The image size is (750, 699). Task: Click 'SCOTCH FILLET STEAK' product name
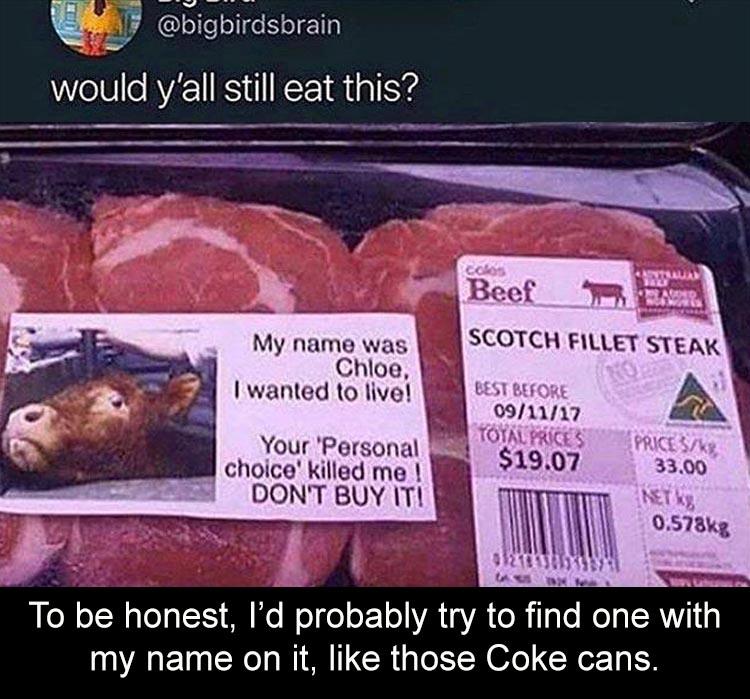coord(593,342)
